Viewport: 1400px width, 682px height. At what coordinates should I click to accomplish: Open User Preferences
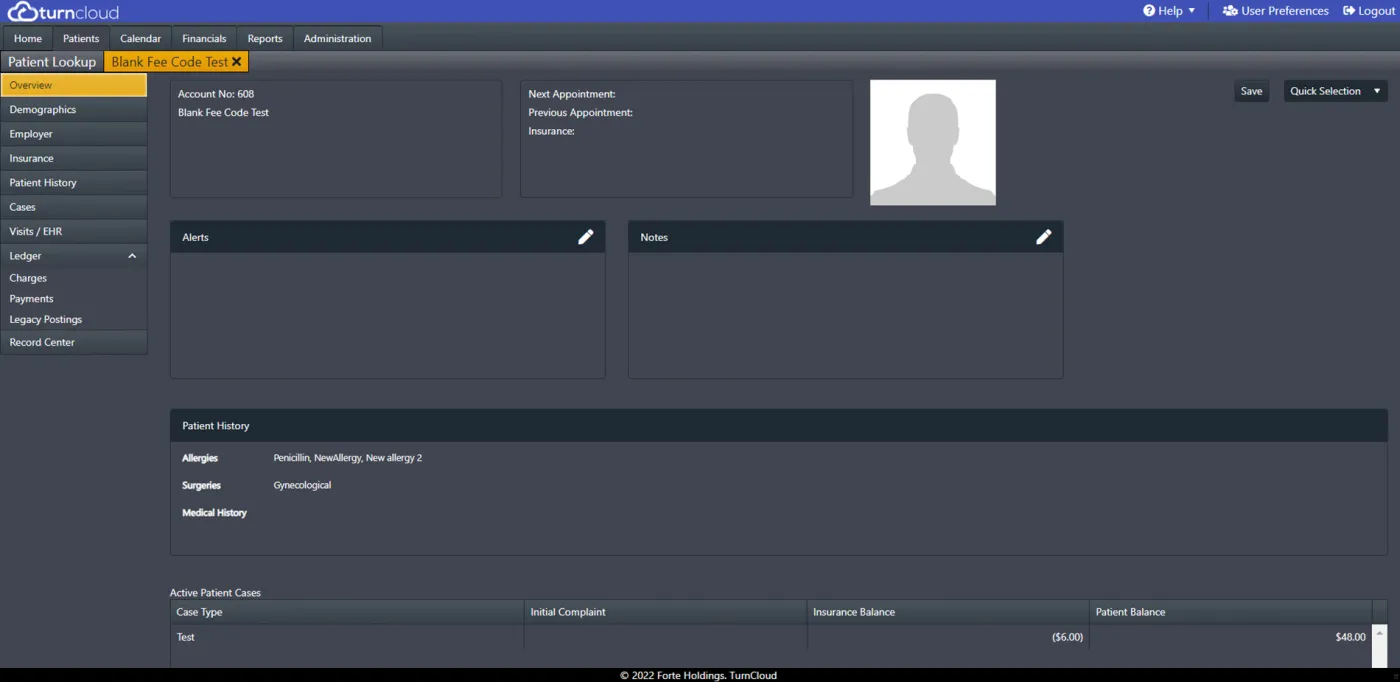[1276, 11]
